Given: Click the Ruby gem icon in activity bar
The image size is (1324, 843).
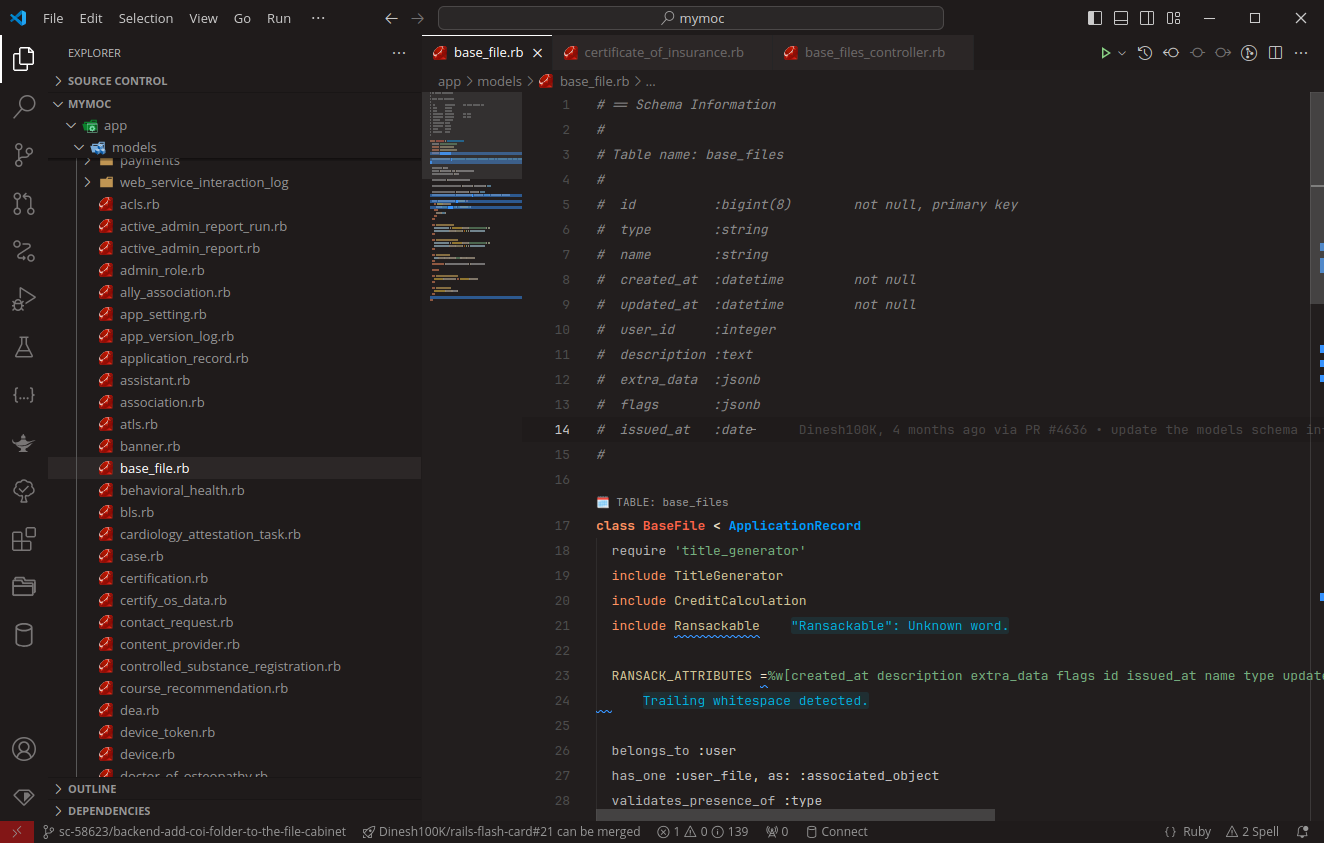Looking at the screenshot, I should pos(24,797).
